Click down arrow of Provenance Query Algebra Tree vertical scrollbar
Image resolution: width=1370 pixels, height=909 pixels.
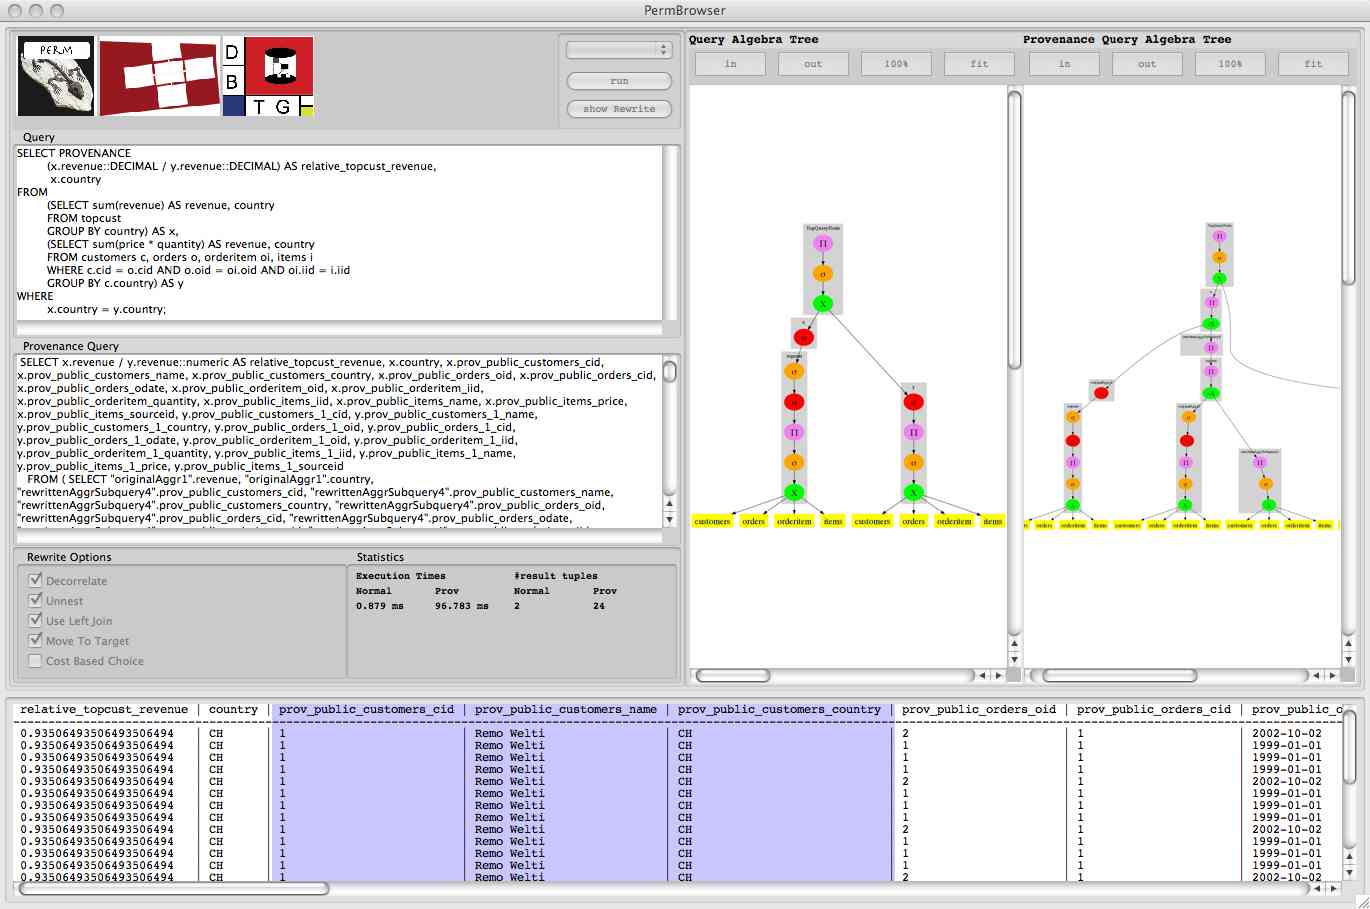pyautogui.click(x=1351, y=659)
